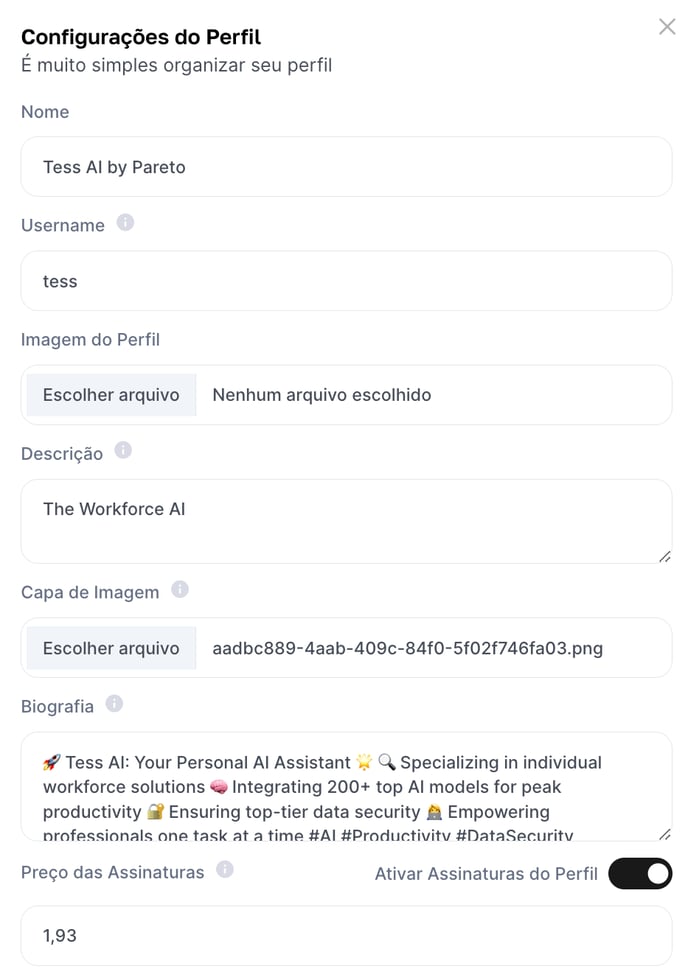Close the Configurações do Perfil dialog

pyautogui.click(x=667, y=27)
